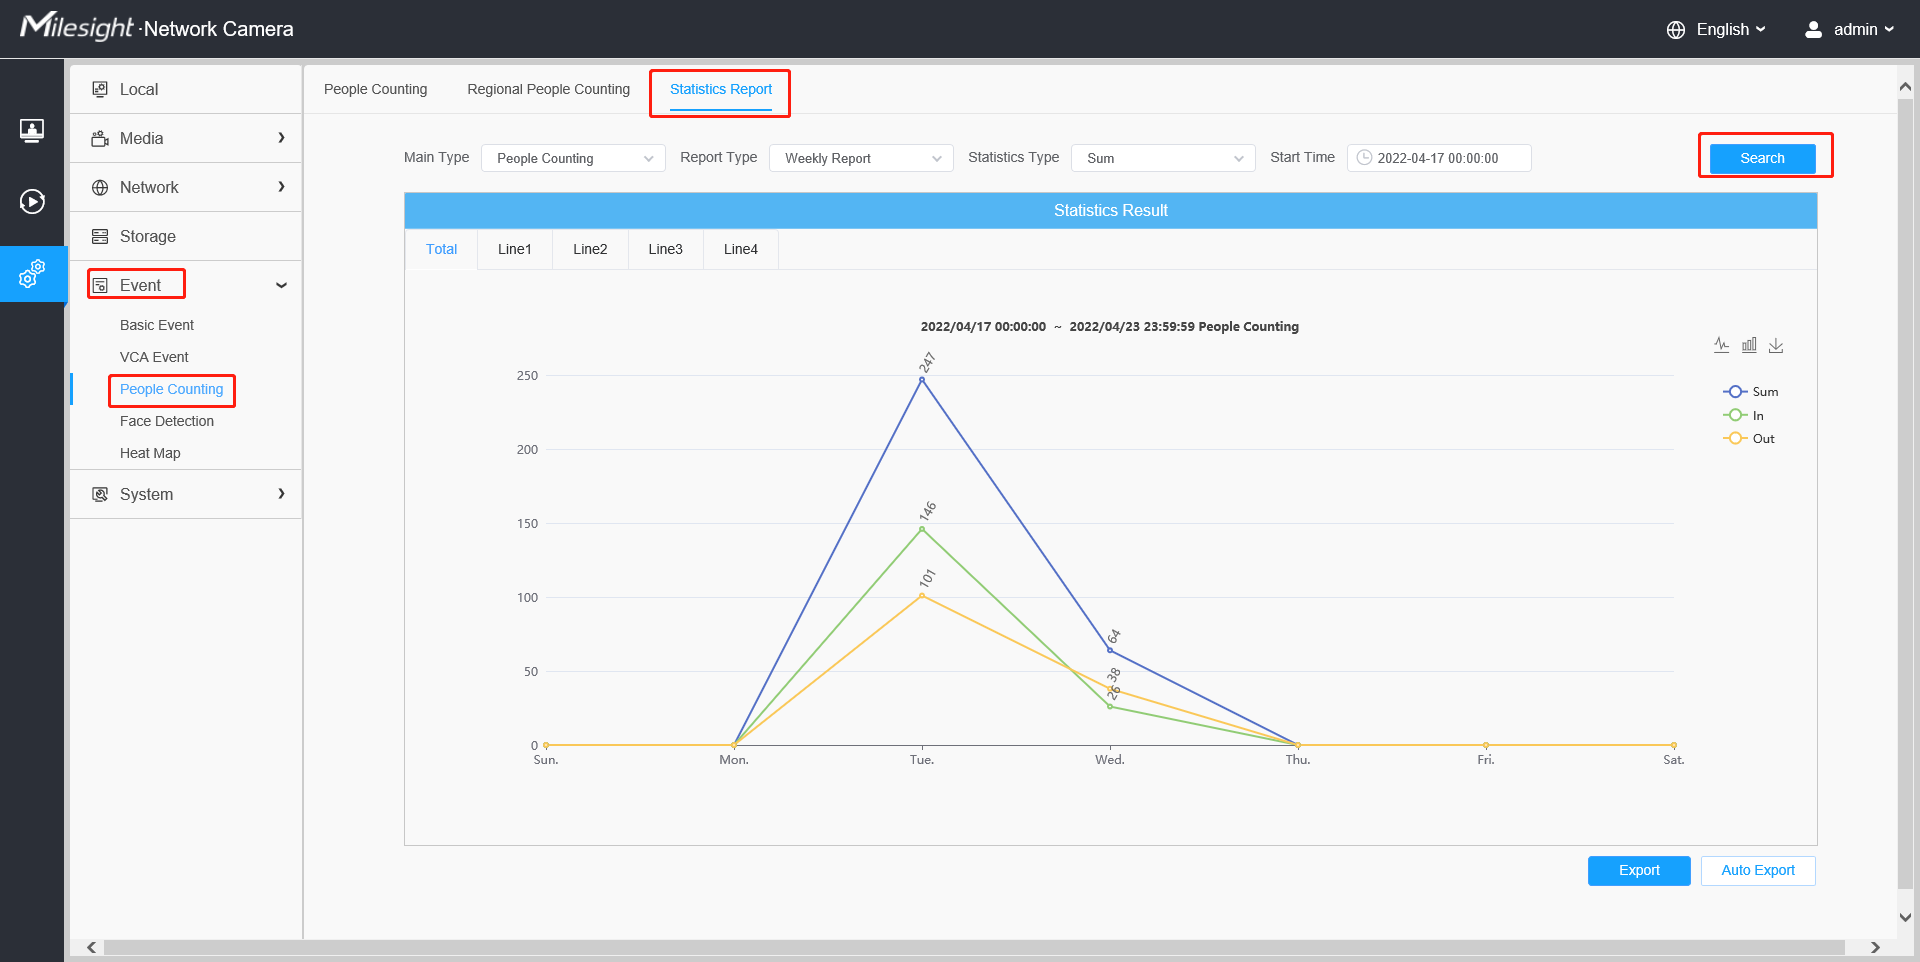Screen dimensions: 1920x962
Task: Open VCA Event in sidebar
Action: [x=154, y=357]
